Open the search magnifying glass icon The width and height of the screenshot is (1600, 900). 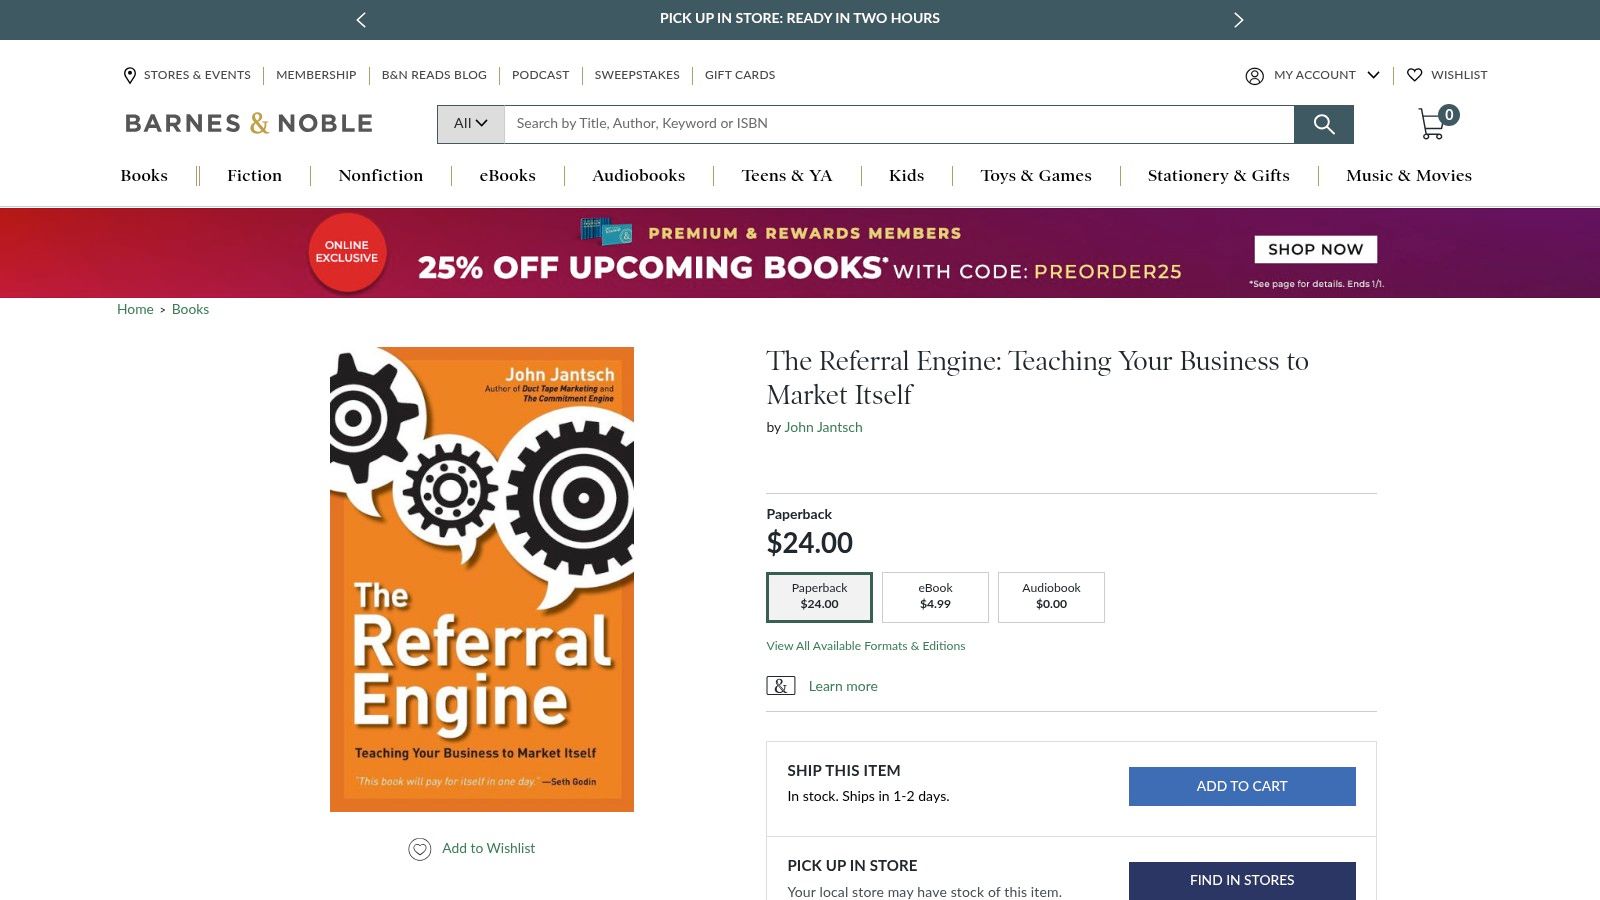point(1323,124)
